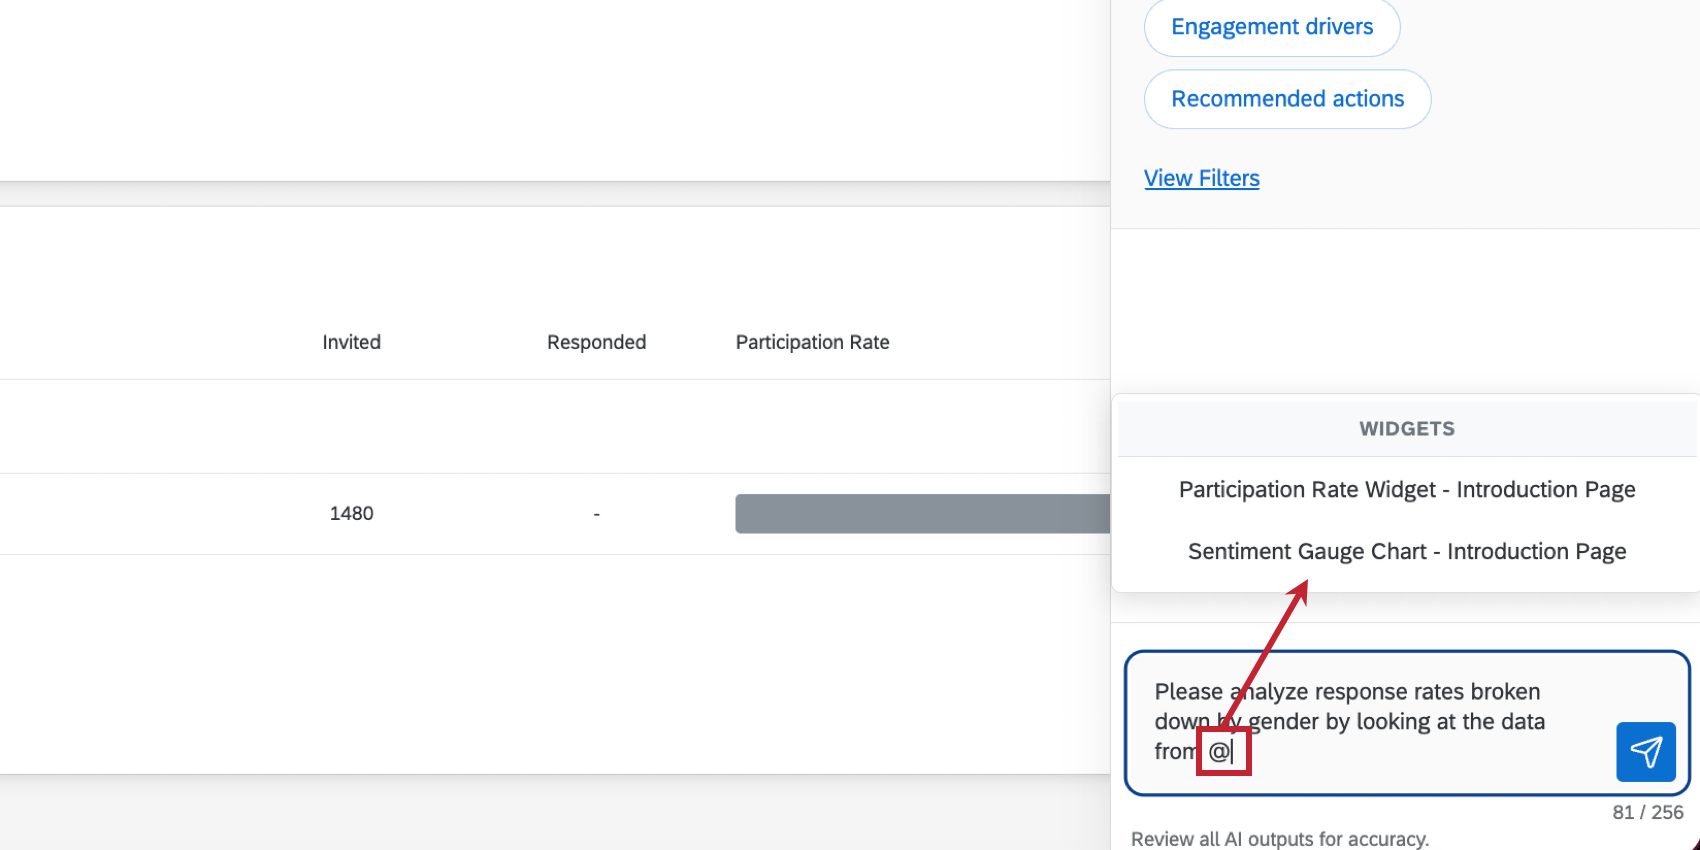
Task: Choose Participation Rate Widget - Introduction Page
Action: (1406, 490)
